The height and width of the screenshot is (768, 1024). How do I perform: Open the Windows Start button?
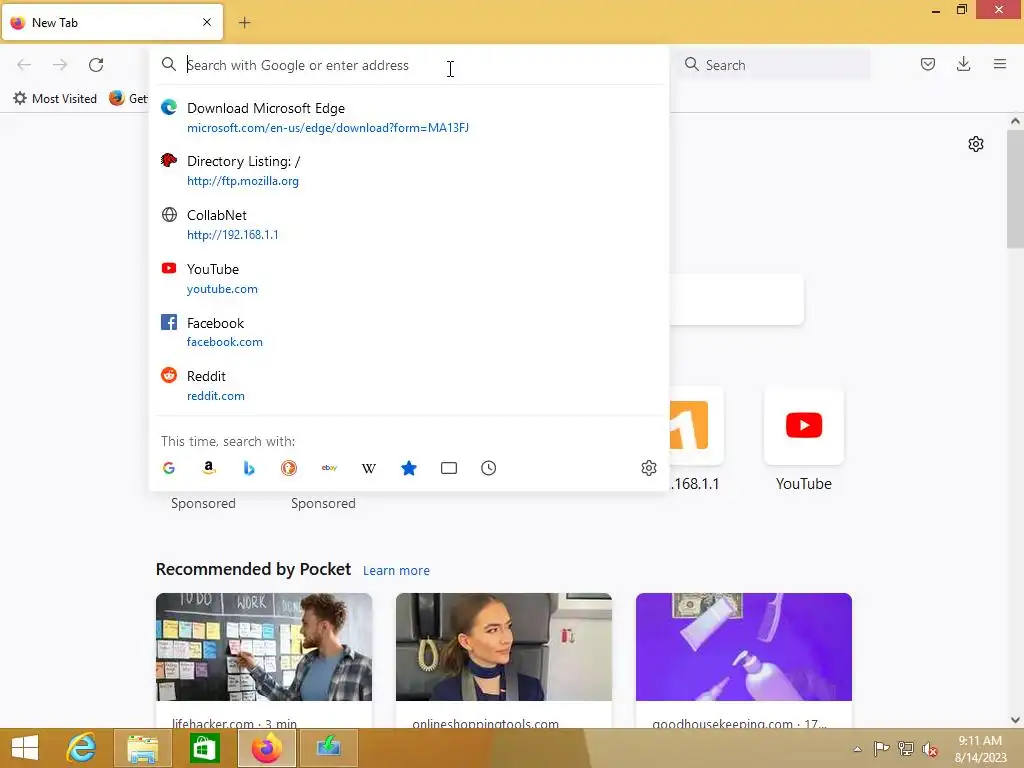click(x=25, y=748)
